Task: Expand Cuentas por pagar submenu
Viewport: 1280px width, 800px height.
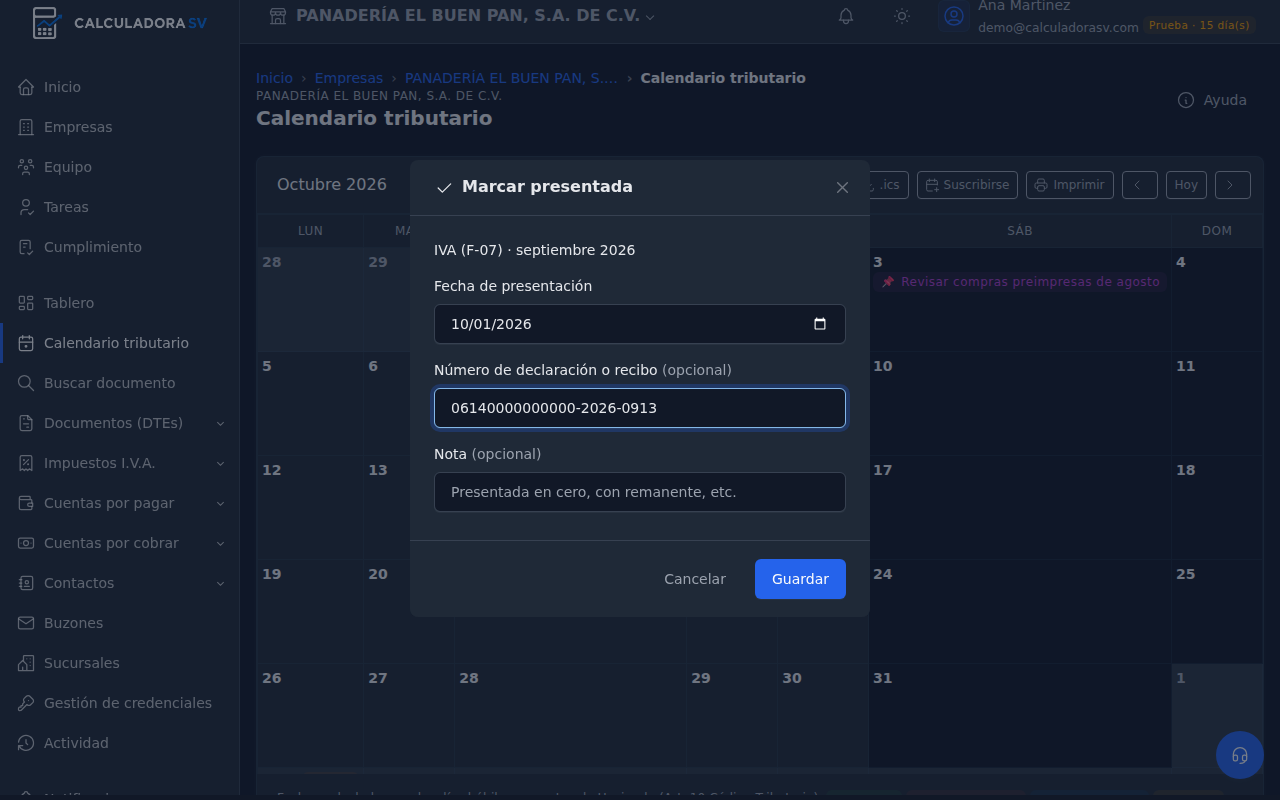Action: [x=120, y=503]
